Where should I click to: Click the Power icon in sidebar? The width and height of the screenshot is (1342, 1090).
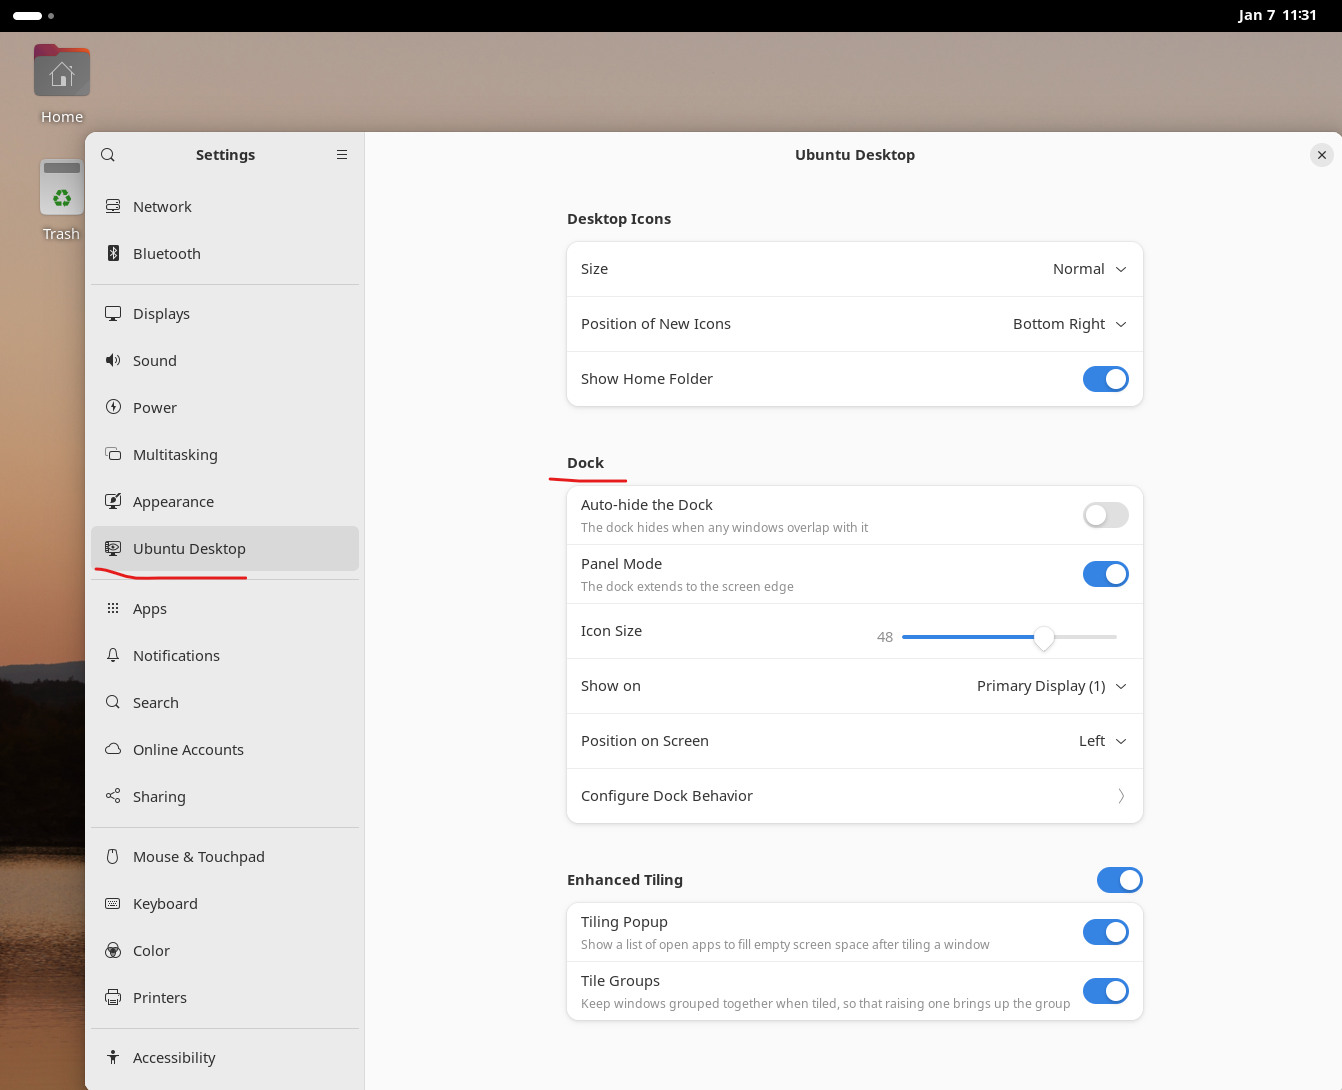(113, 407)
